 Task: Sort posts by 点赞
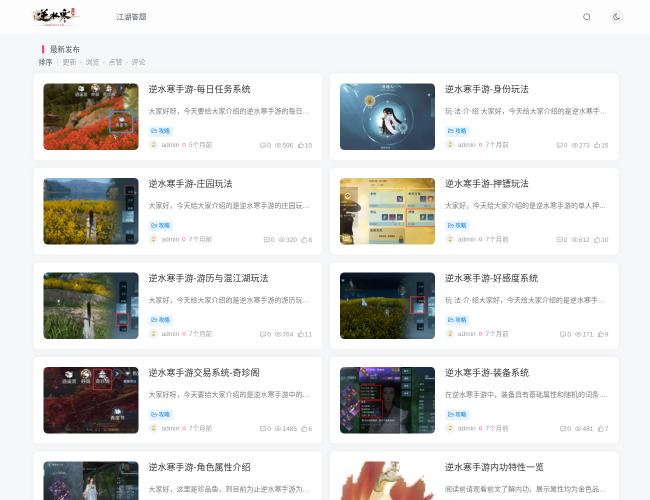[115, 62]
